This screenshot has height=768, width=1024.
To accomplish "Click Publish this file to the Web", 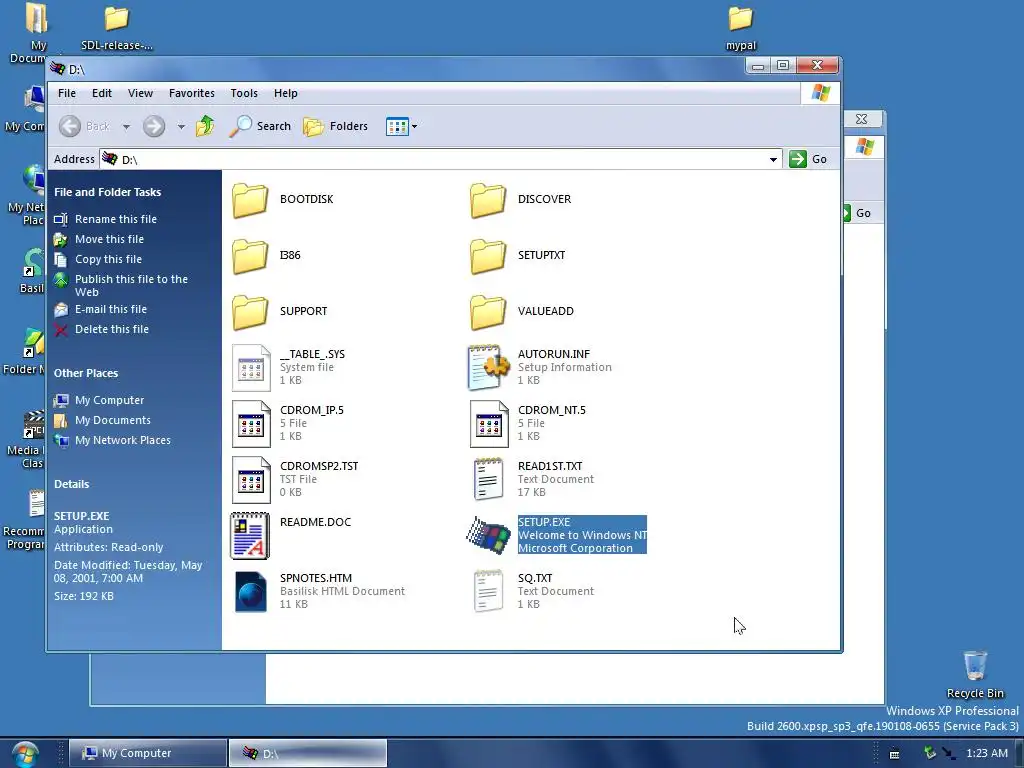I will click(131, 285).
